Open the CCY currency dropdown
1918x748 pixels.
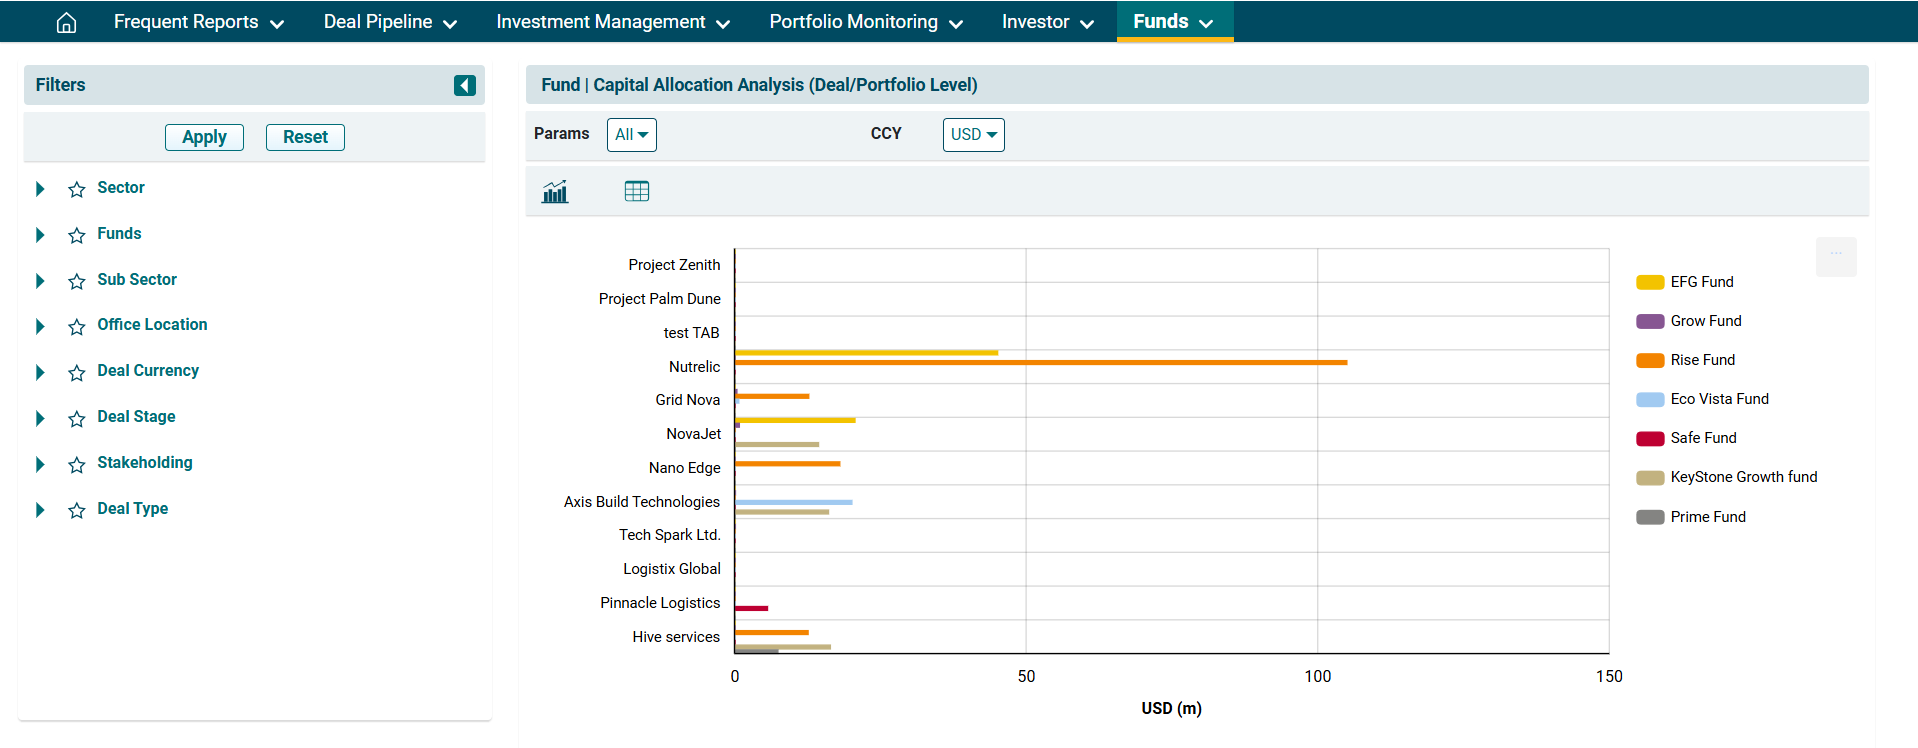973,135
